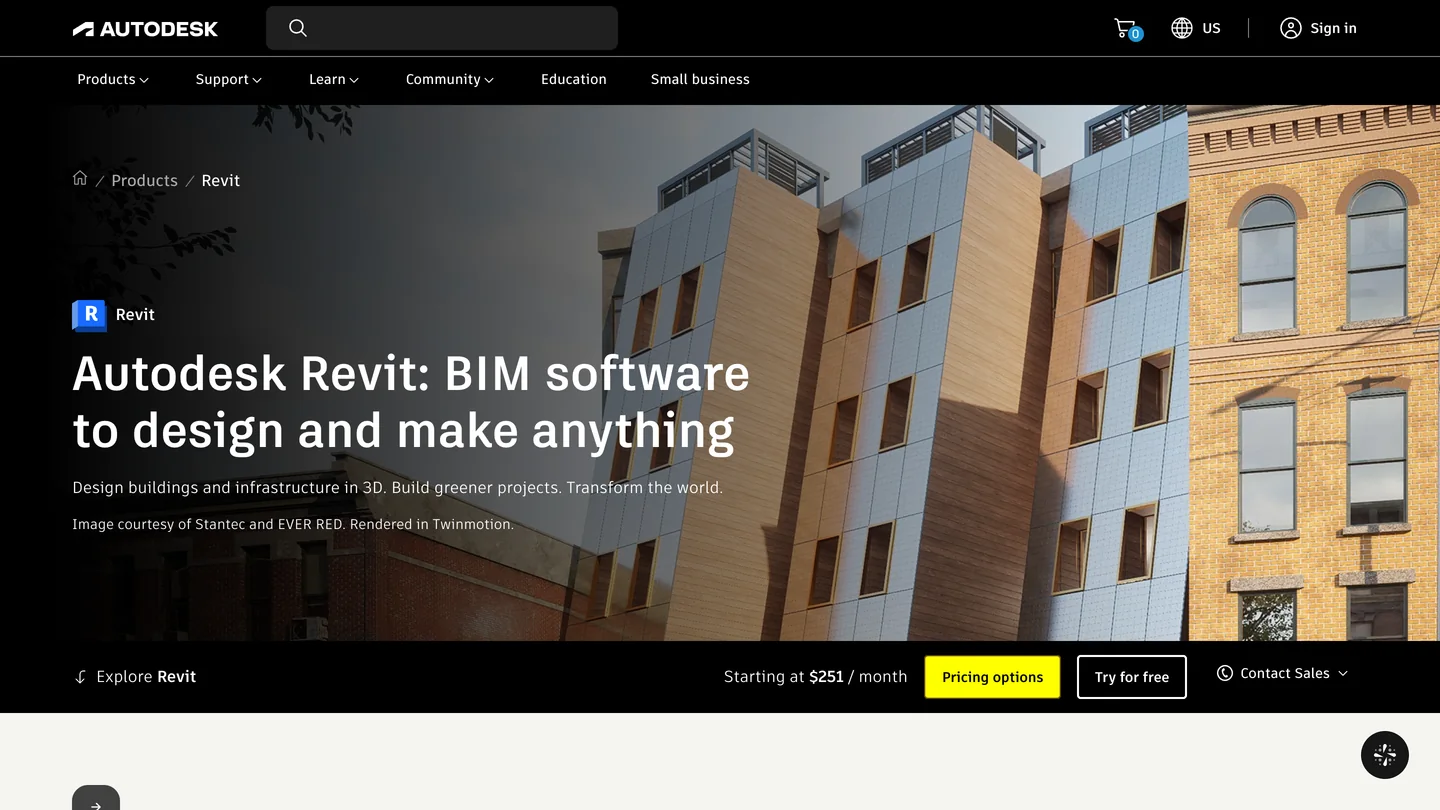1440x810 pixels.
Task: Click the 'Autodesk Revit: BIM software' heading
Action: pyautogui.click(x=411, y=402)
